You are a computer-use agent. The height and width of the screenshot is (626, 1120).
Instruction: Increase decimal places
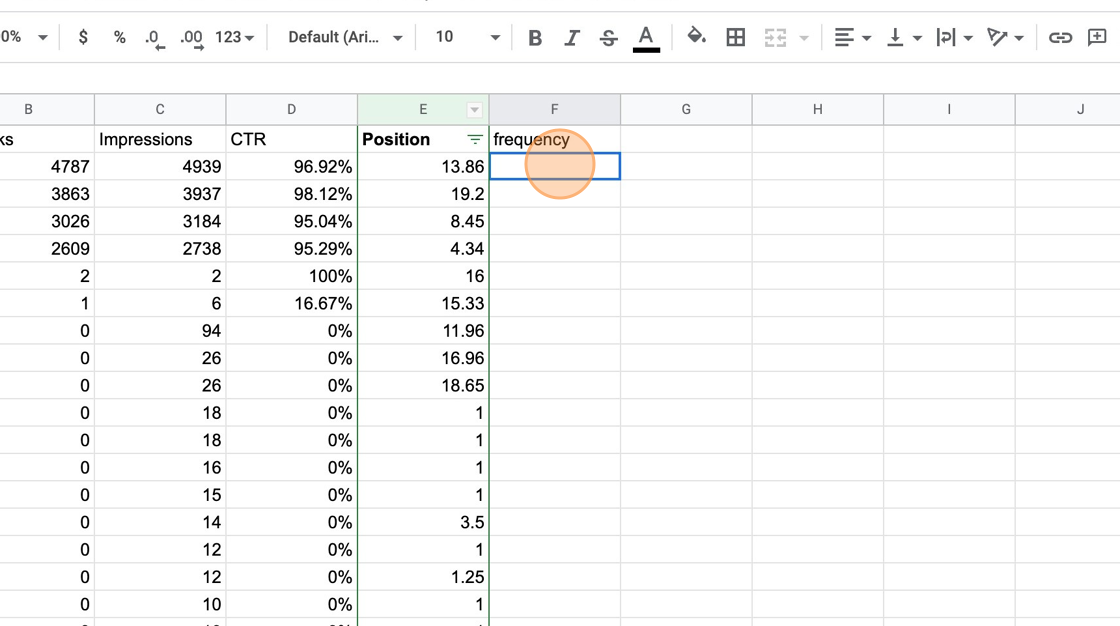(191, 37)
